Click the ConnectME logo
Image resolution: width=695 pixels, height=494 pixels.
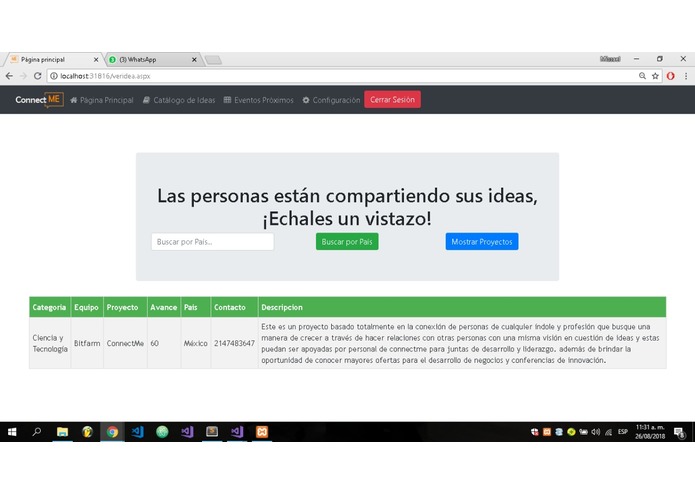point(39,100)
